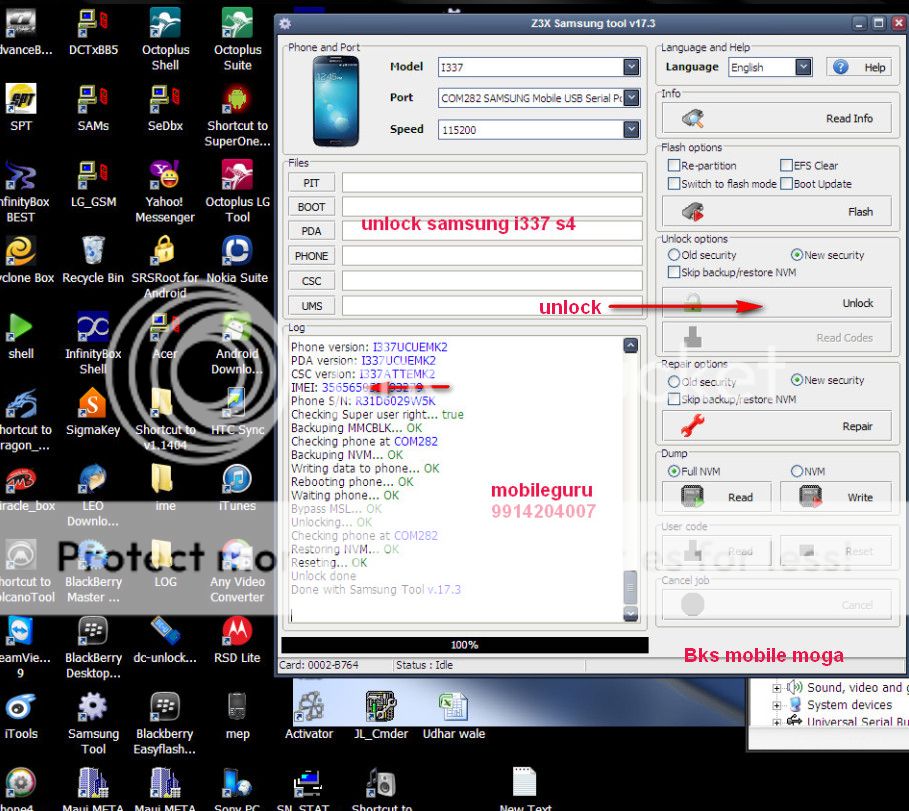Select the NVM dump radio button
Screen dimensions: 909x811
797,471
